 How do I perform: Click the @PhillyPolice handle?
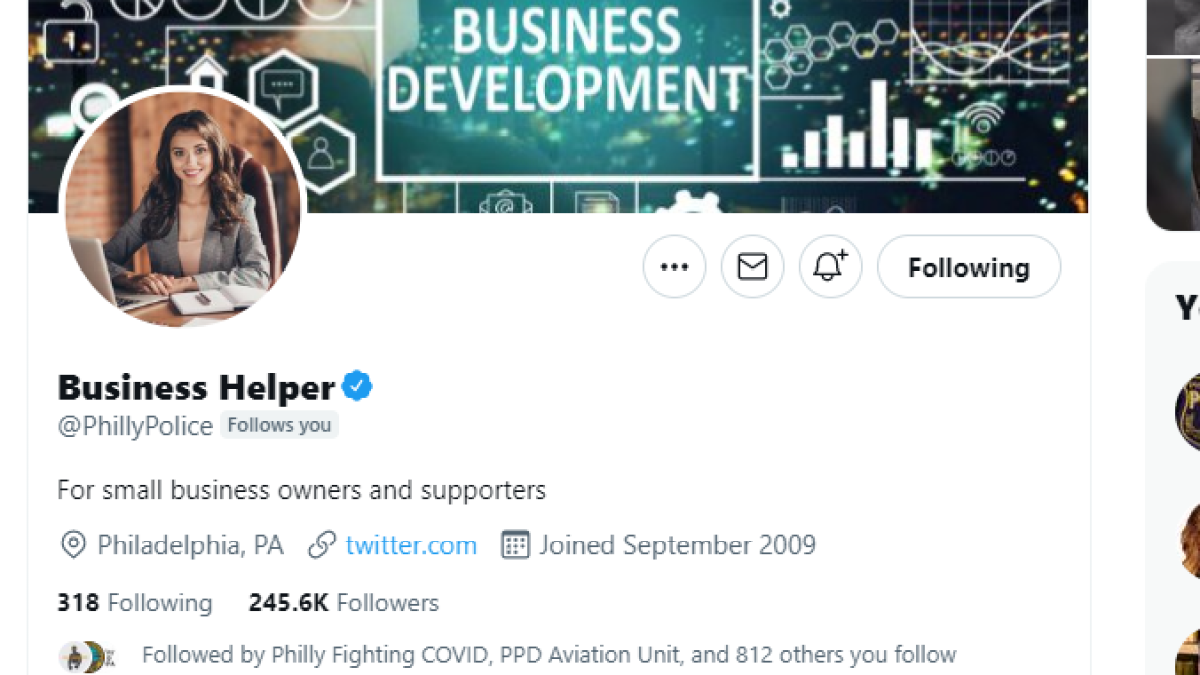point(135,426)
